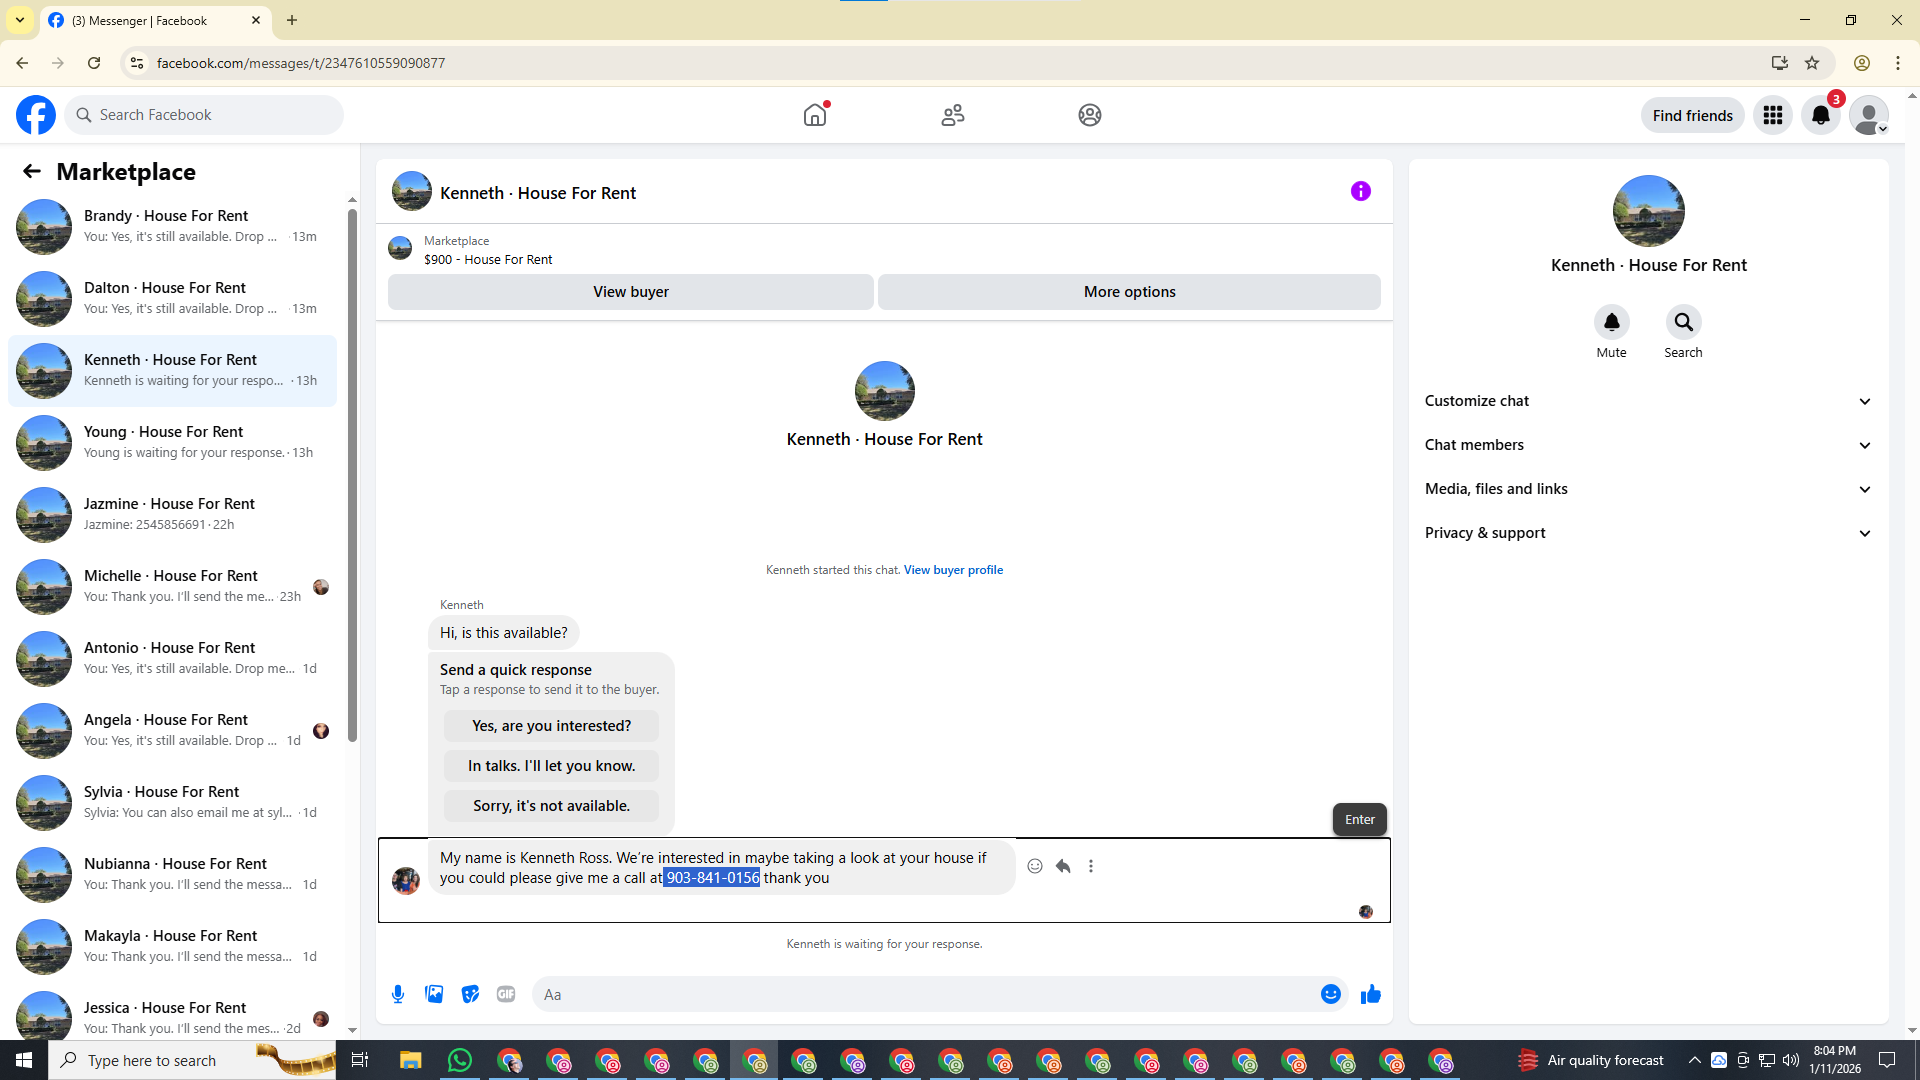
Task: Show hidden system tray icons
Action: coord(1694,1060)
